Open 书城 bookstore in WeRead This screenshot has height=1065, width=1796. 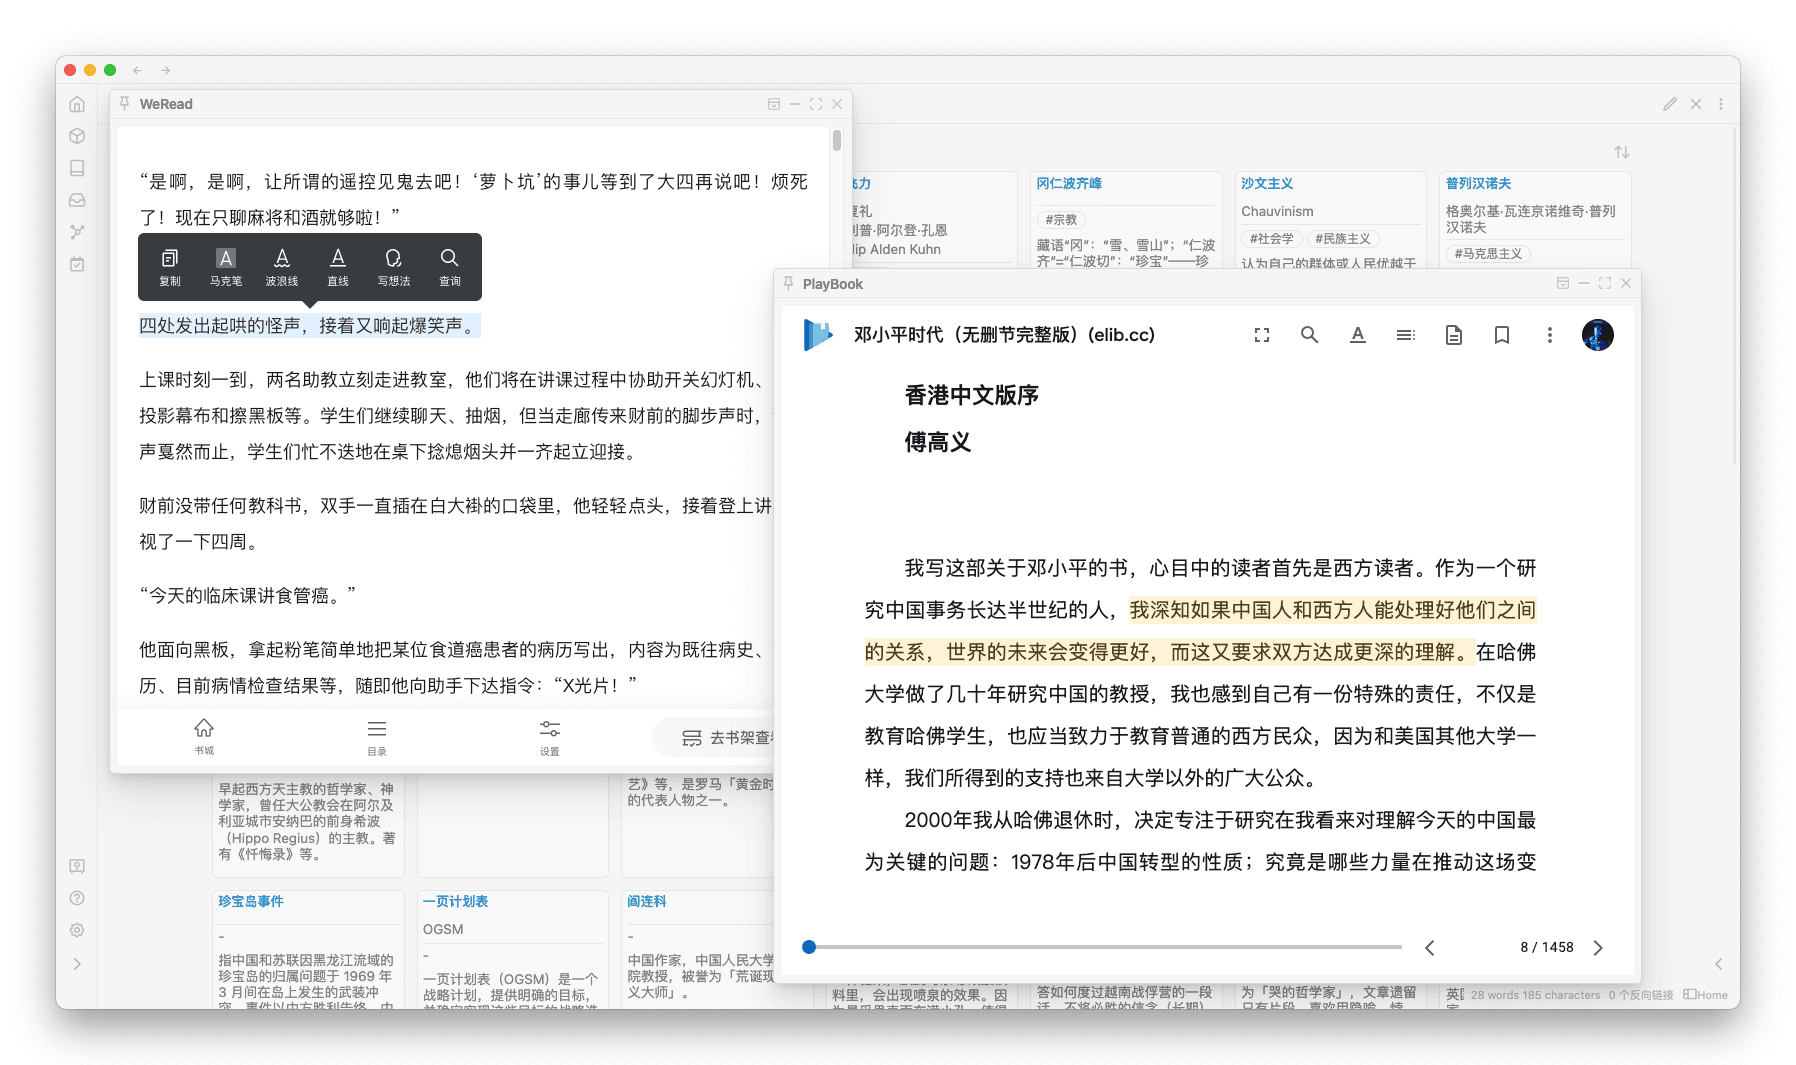coord(204,737)
